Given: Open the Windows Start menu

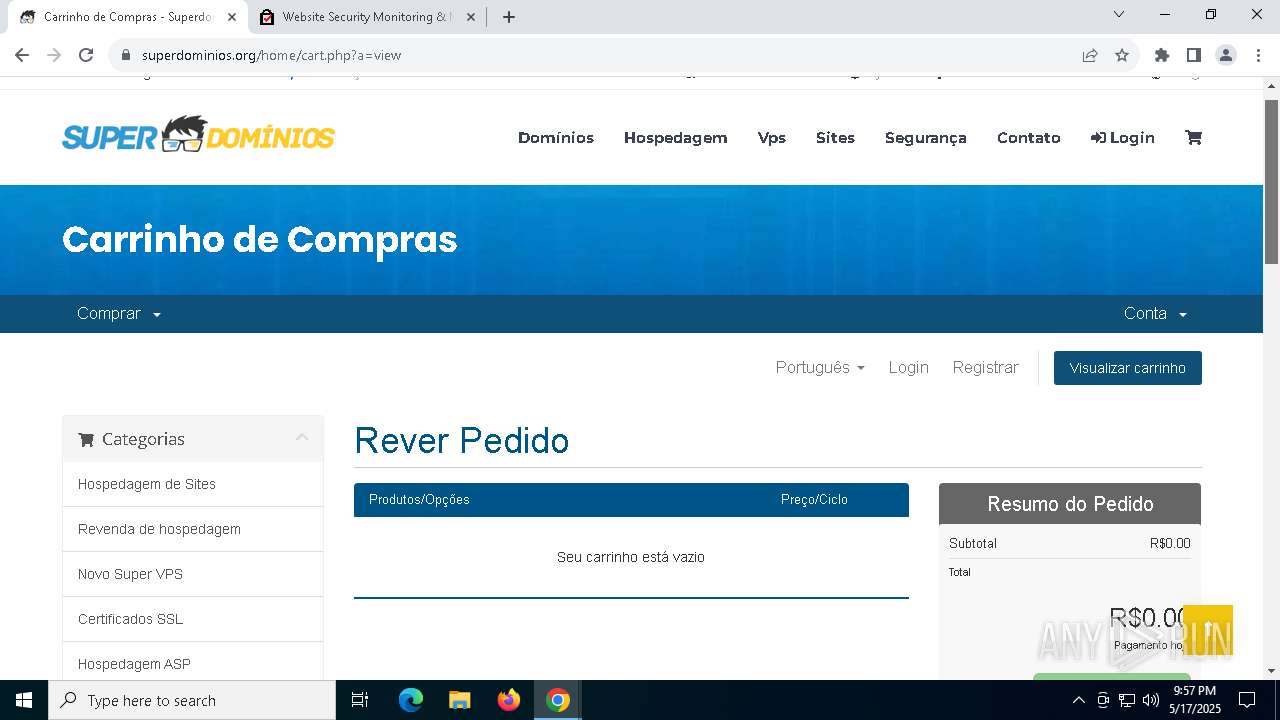Looking at the screenshot, I should [x=24, y=700].
